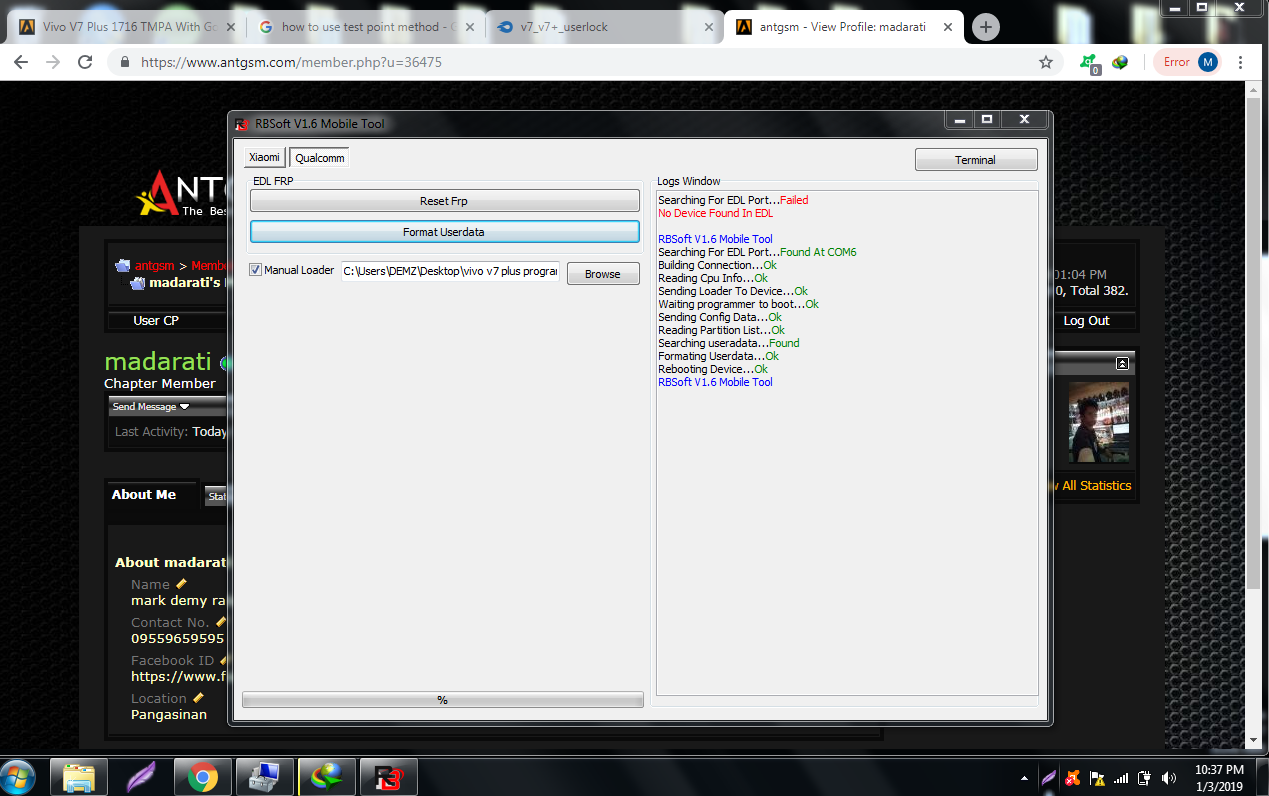Open Avast tray icon with red cross
1269x796 pixels.
[x=1072, y=778]
